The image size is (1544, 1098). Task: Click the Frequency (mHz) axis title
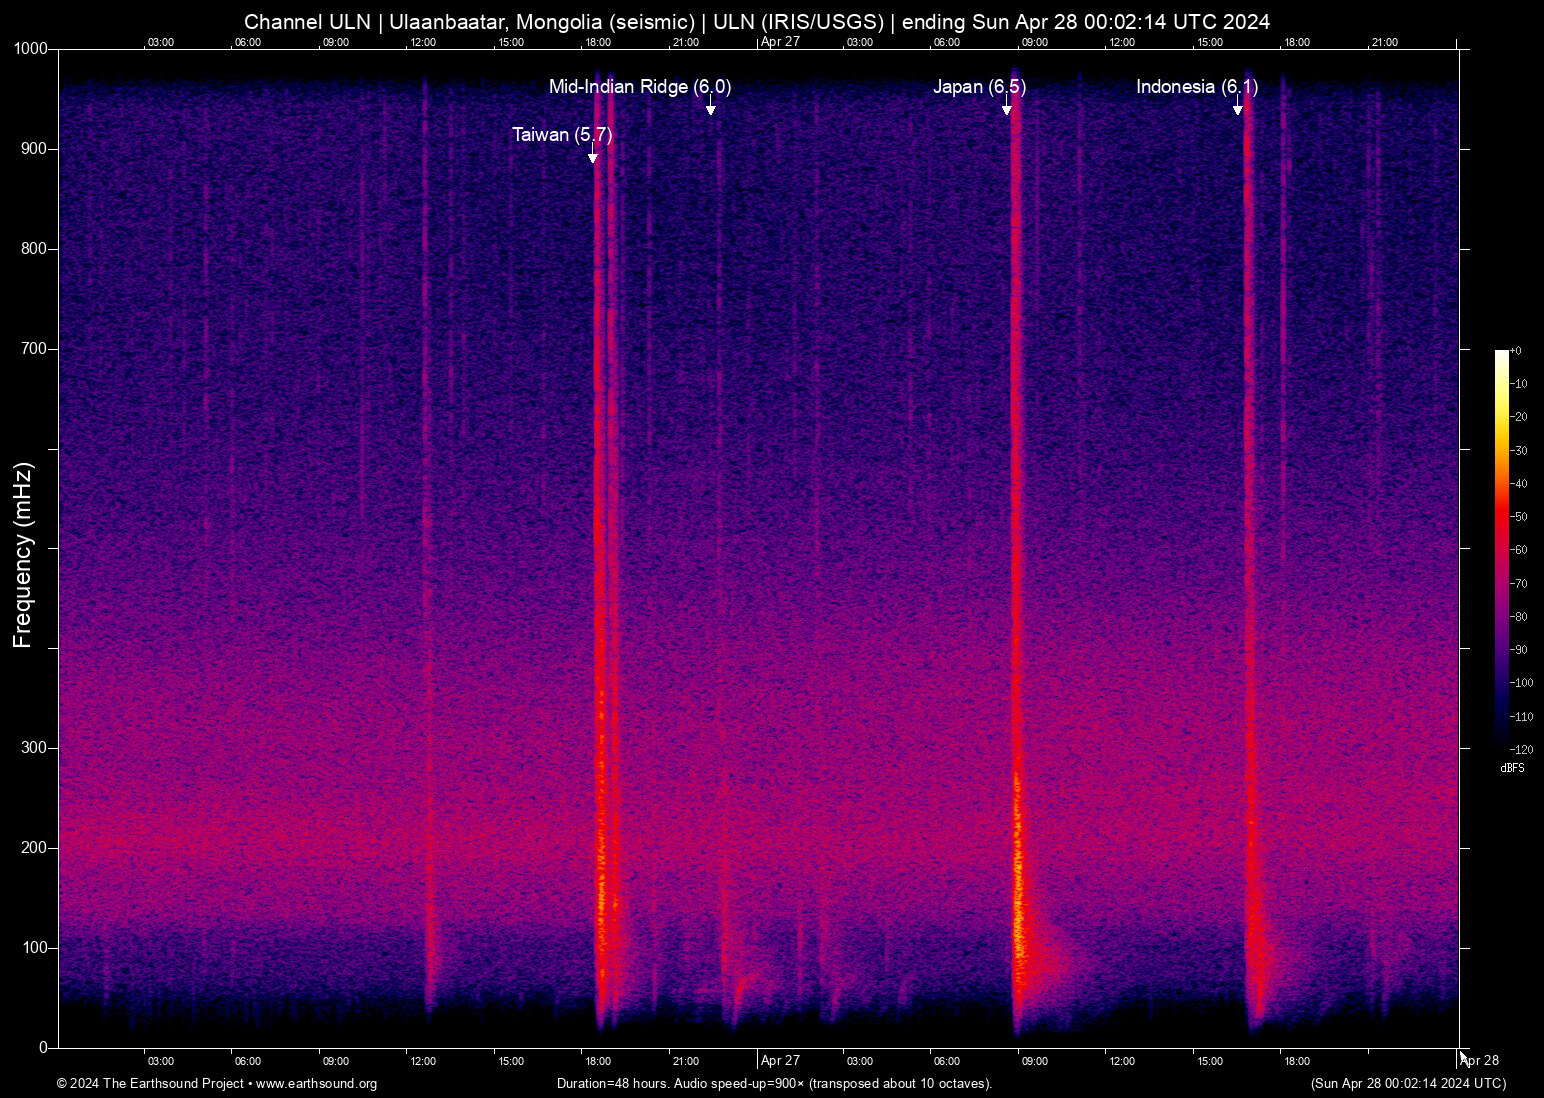[x=23, y=555]
